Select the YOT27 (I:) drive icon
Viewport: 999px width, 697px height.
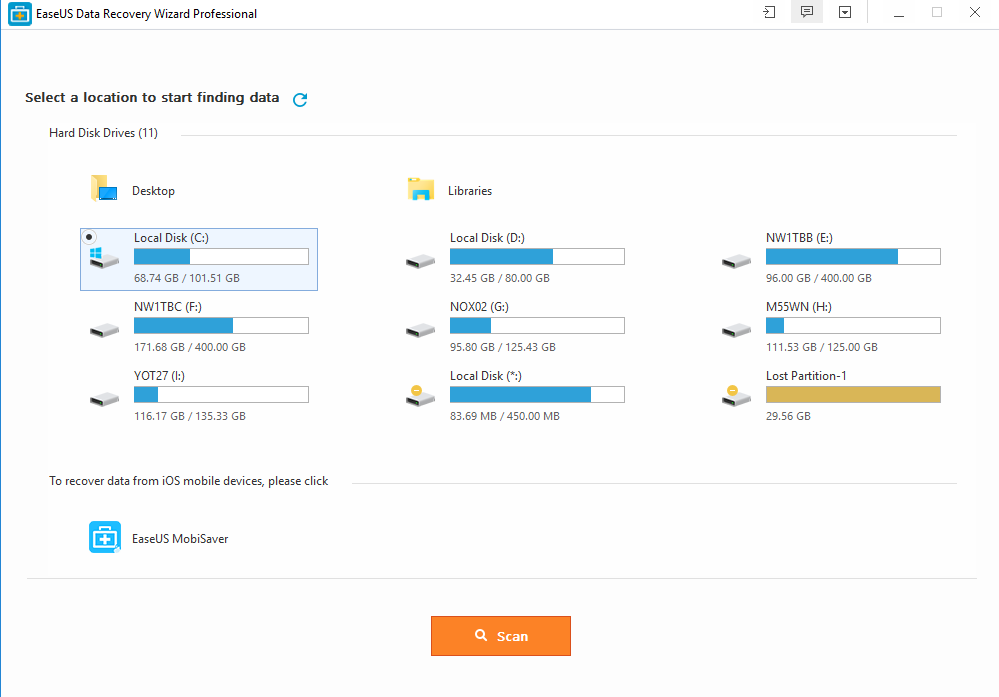tap(104, 398)
